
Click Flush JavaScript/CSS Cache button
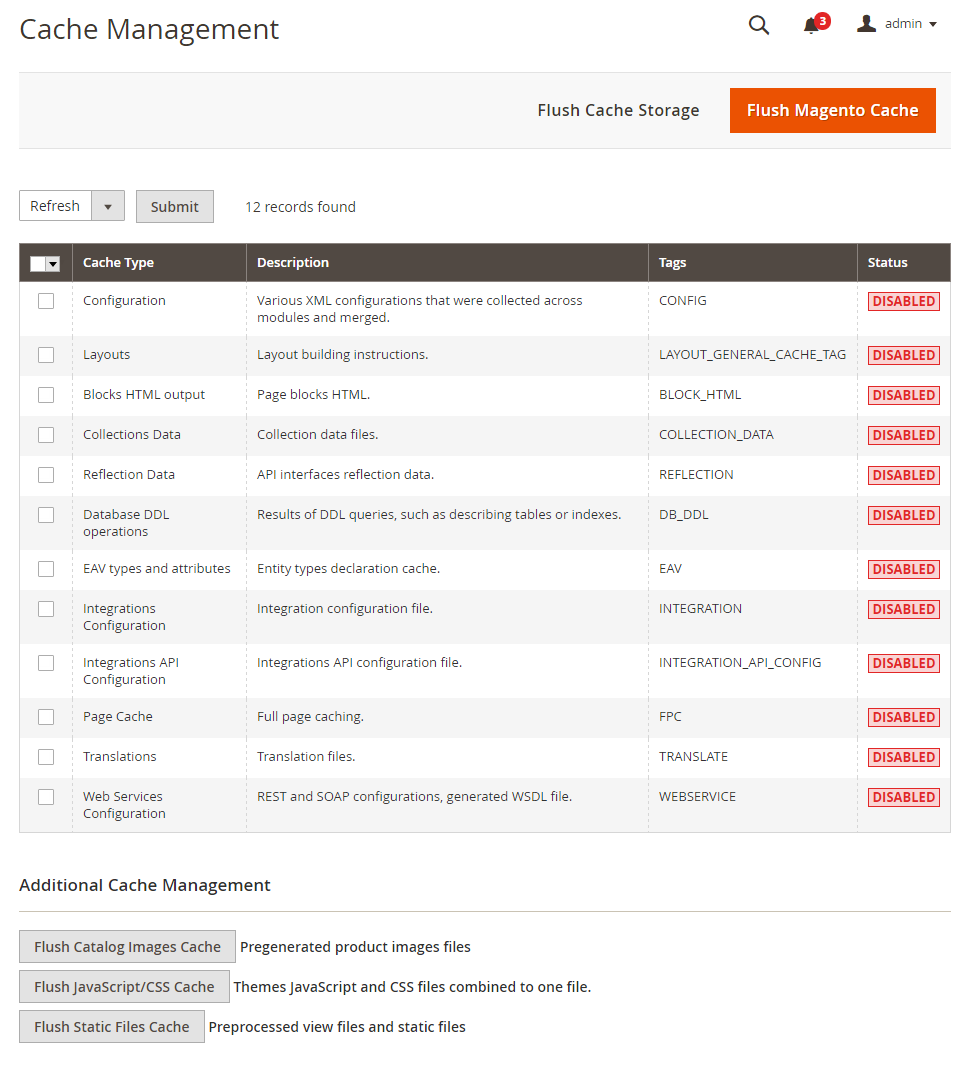(x=124, y=987)
